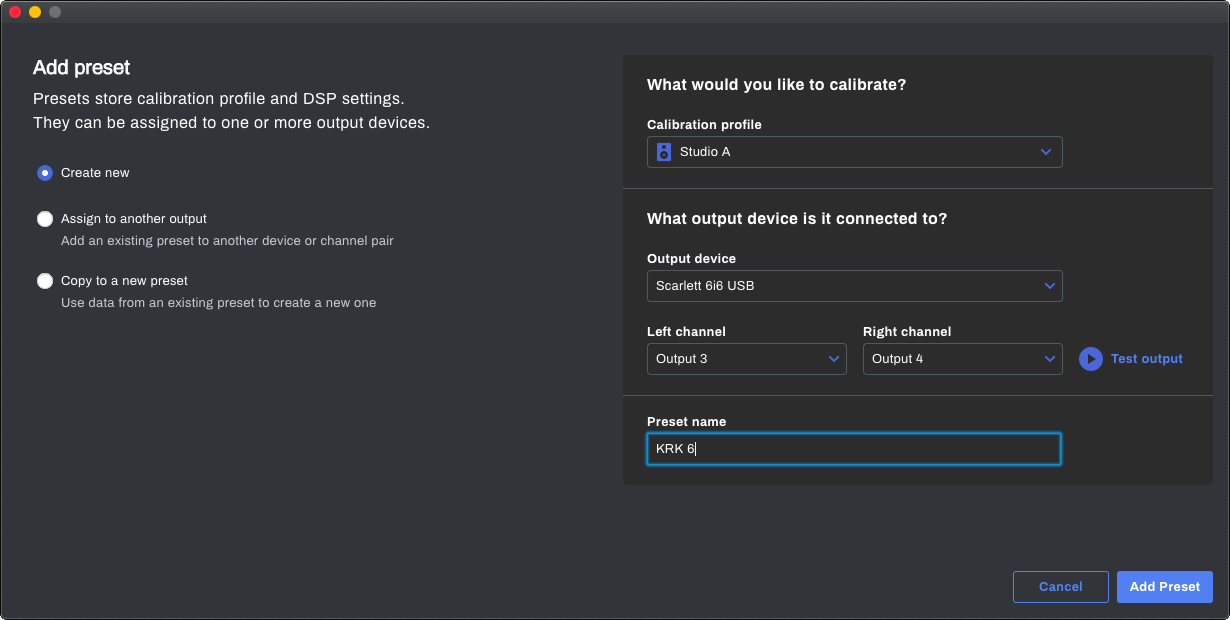The width and height of the screenshot is (1230, 620).
Task: Click 'Add an existing preset' description text
Action: click(227, 241)
